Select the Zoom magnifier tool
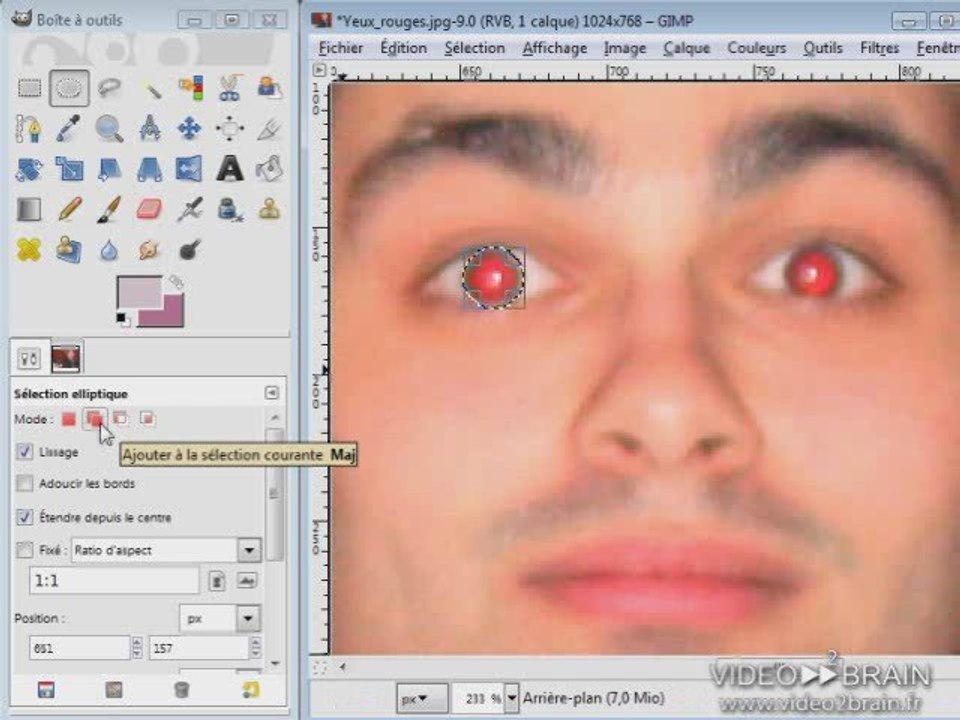The image size is (960, 720). point(109,129)
